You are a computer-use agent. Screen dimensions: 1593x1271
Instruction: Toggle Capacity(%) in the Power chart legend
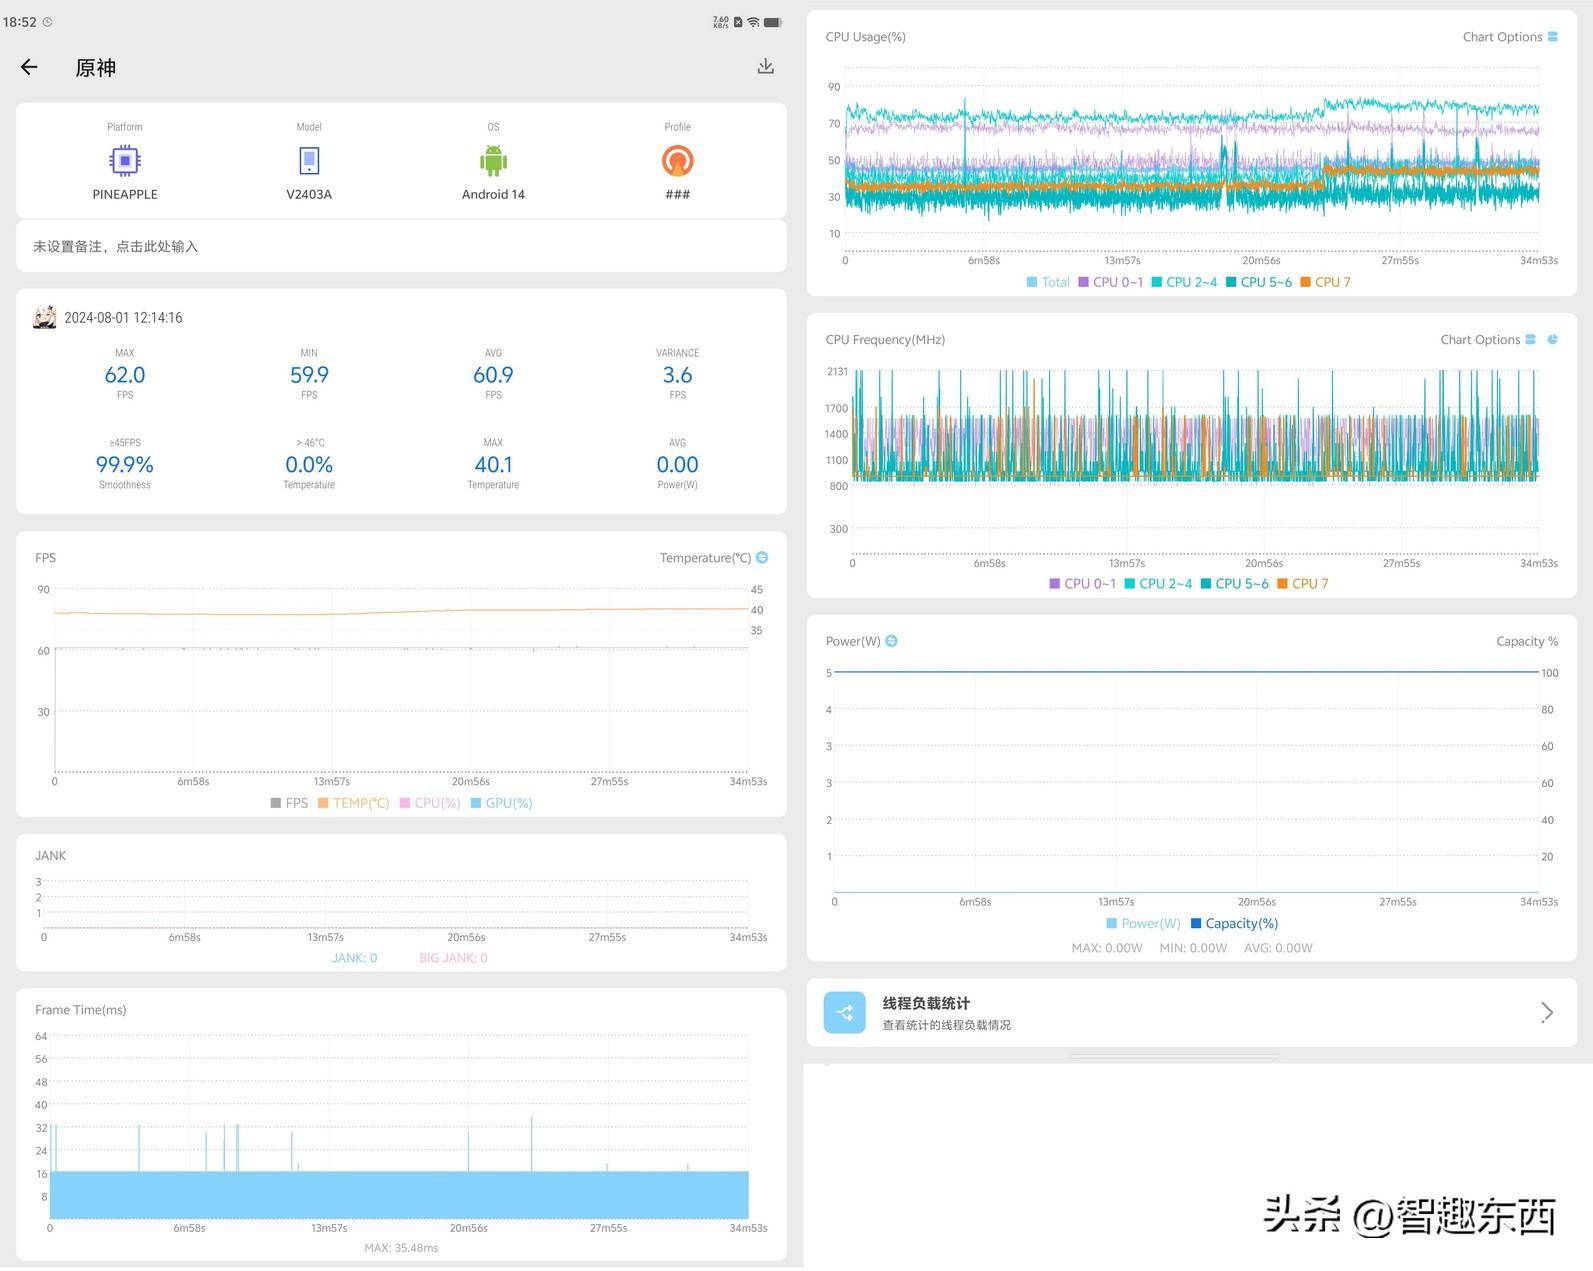coord(1234,924)
